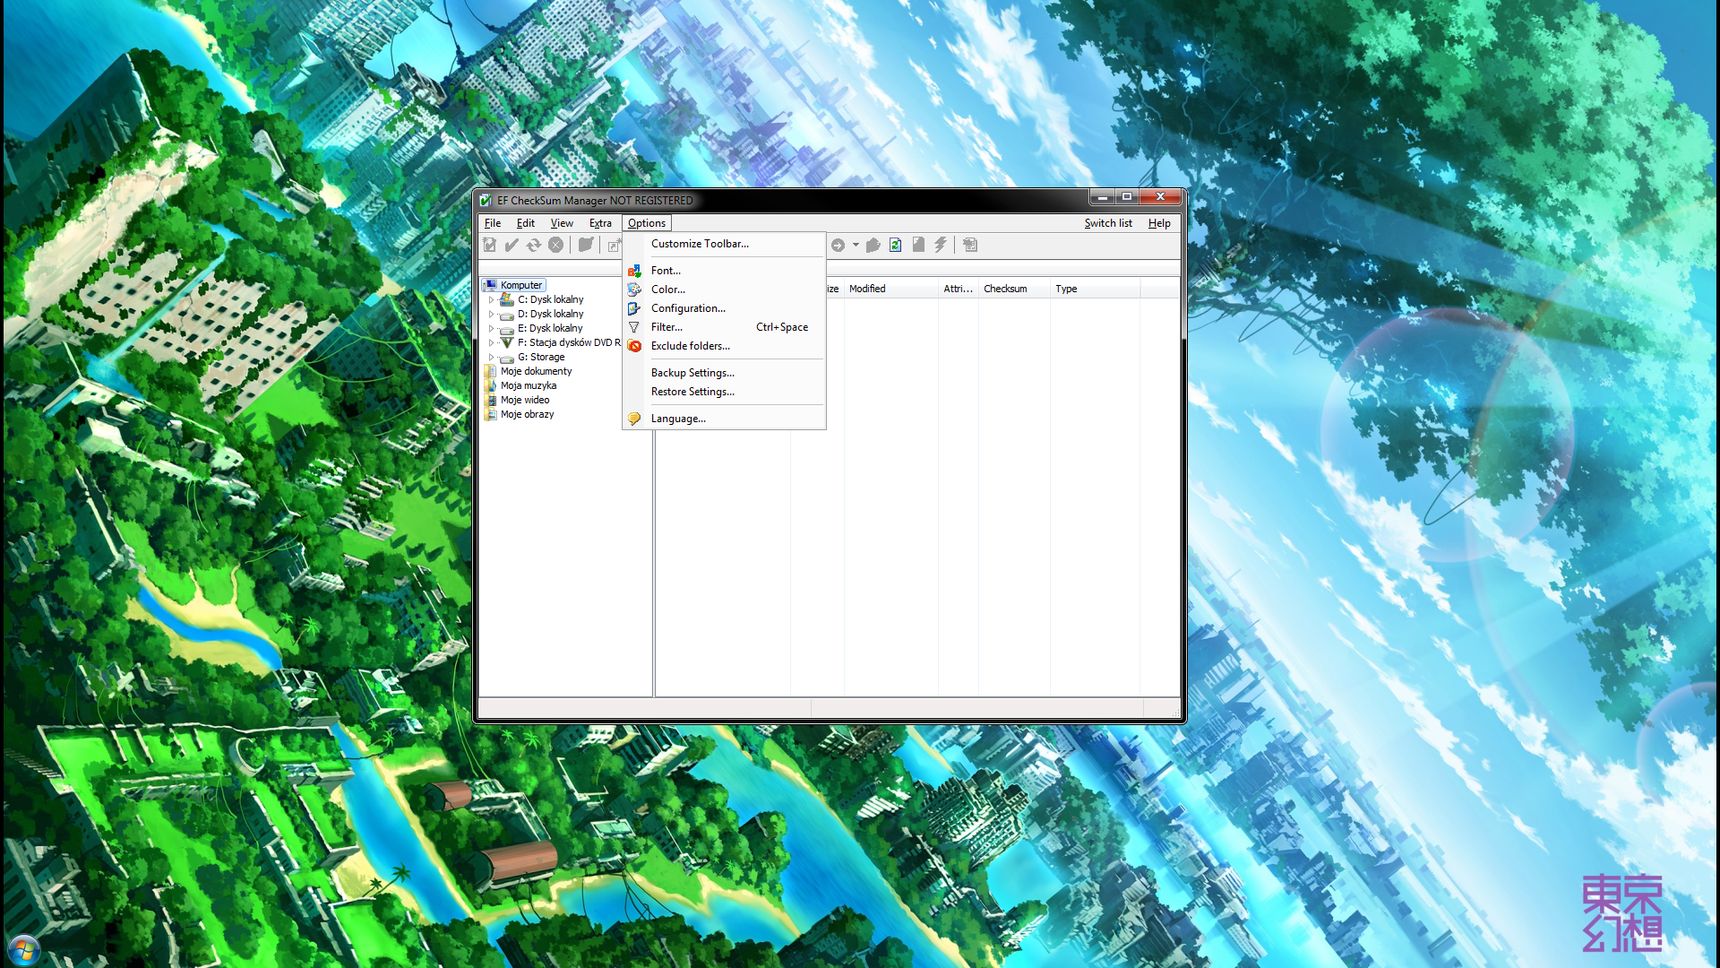Select Moje dokumenty in the tree
1720x968 pixels.
point(536,371)
